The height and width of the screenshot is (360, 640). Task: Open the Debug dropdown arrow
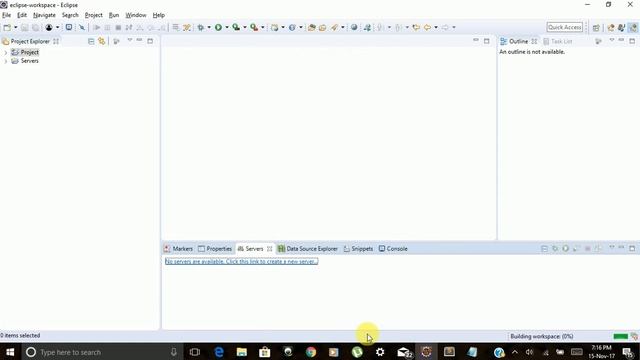[x=209, y=27]
